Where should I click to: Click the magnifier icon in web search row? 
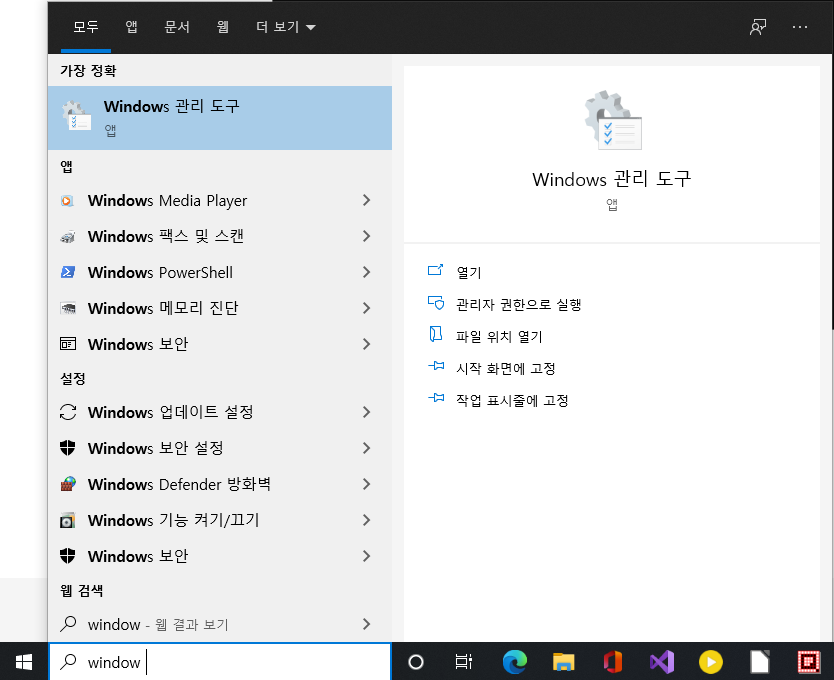click(x=68, y=624)
